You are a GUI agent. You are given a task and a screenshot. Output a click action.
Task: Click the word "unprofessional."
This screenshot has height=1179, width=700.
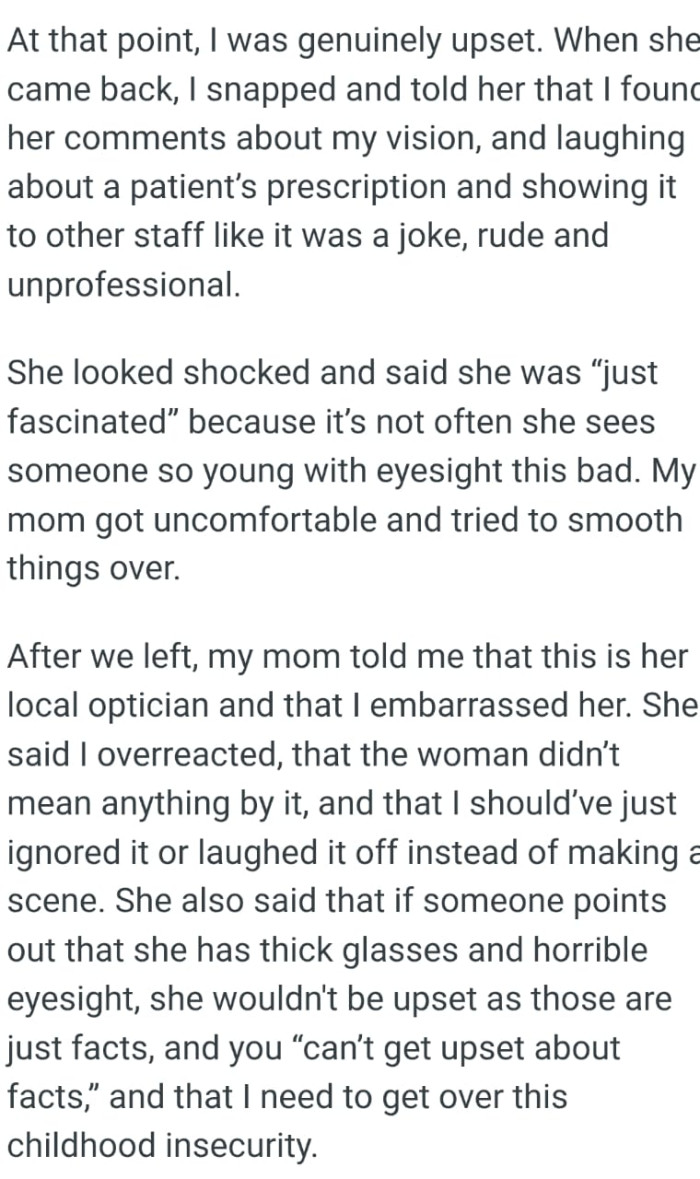124,285
